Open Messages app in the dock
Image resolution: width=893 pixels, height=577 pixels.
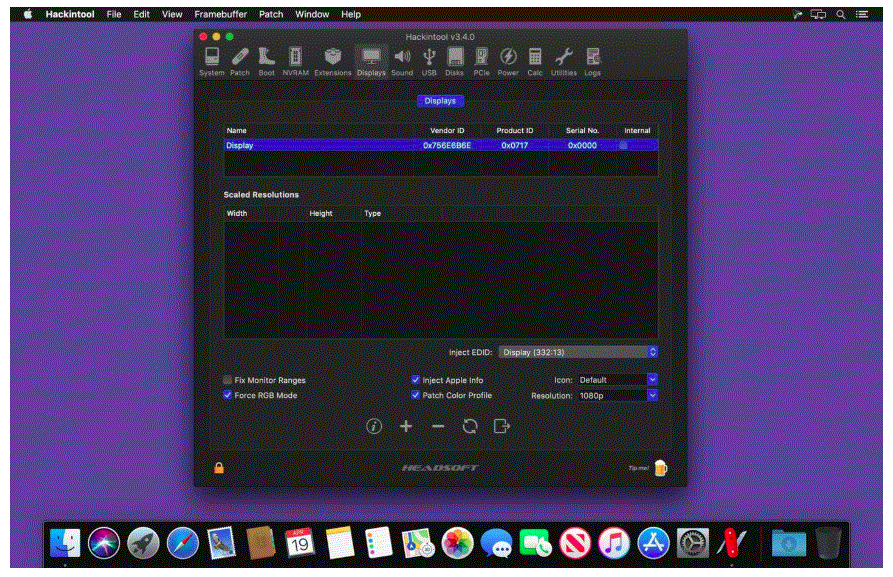click(x=496, y=543)
